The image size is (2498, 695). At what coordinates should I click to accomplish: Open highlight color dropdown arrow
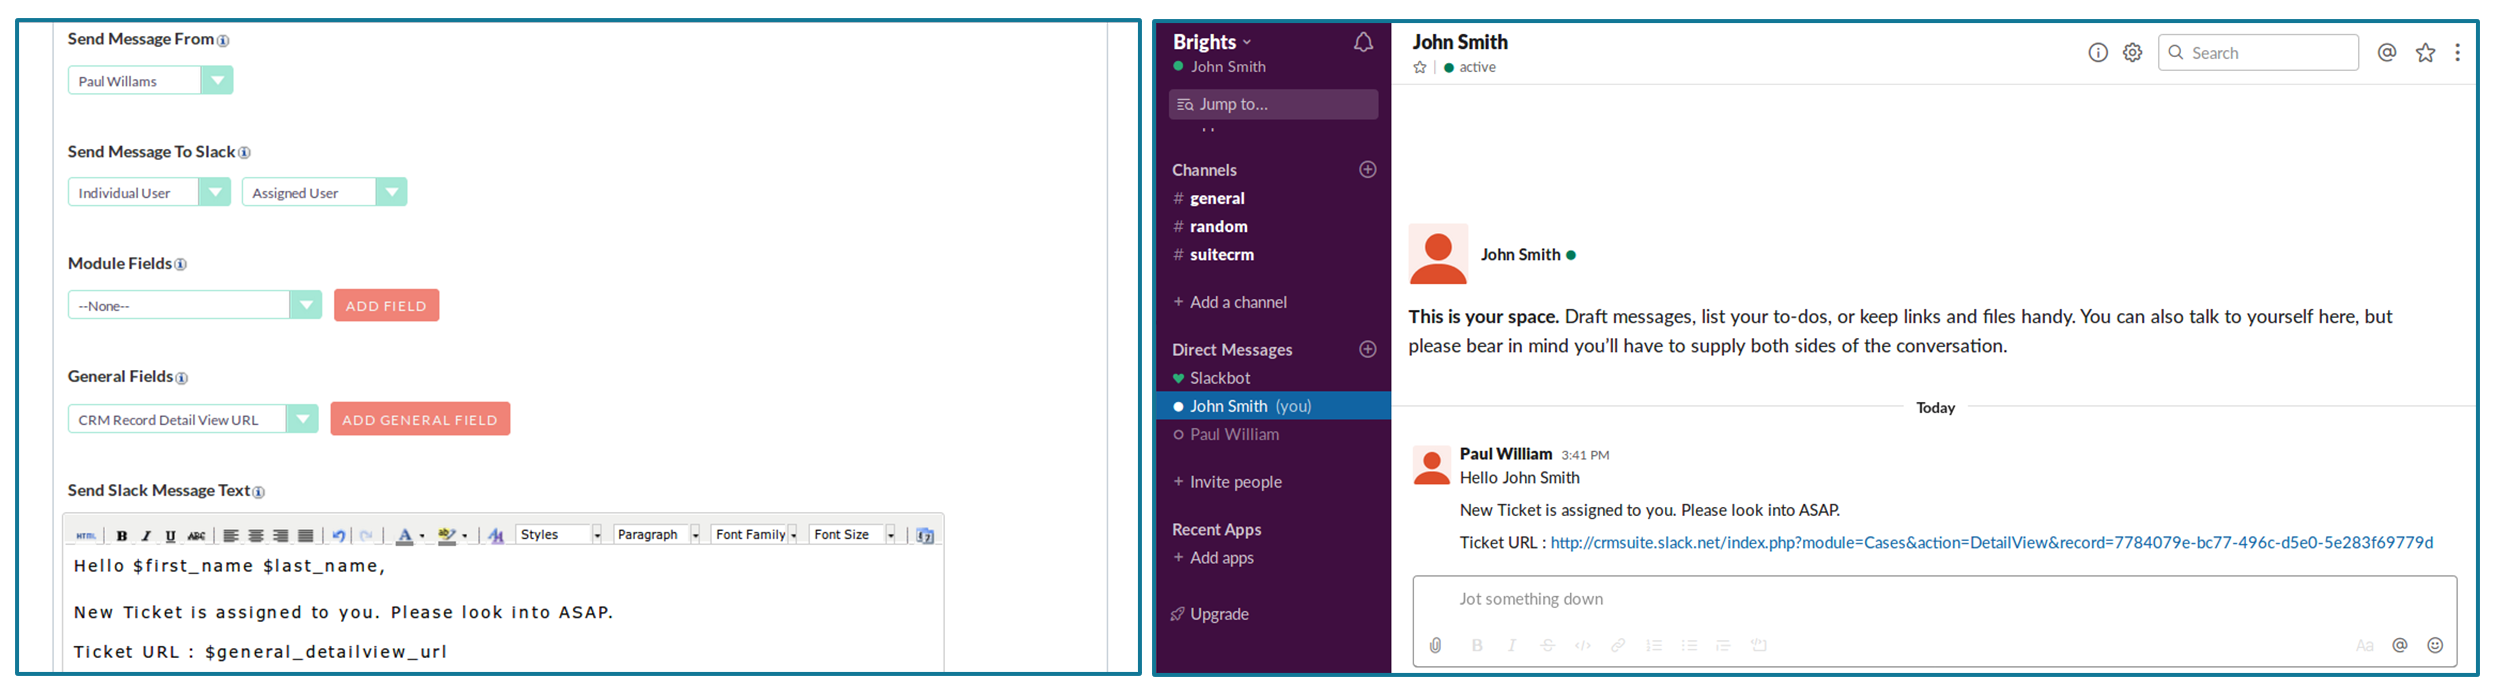[465, 536]
